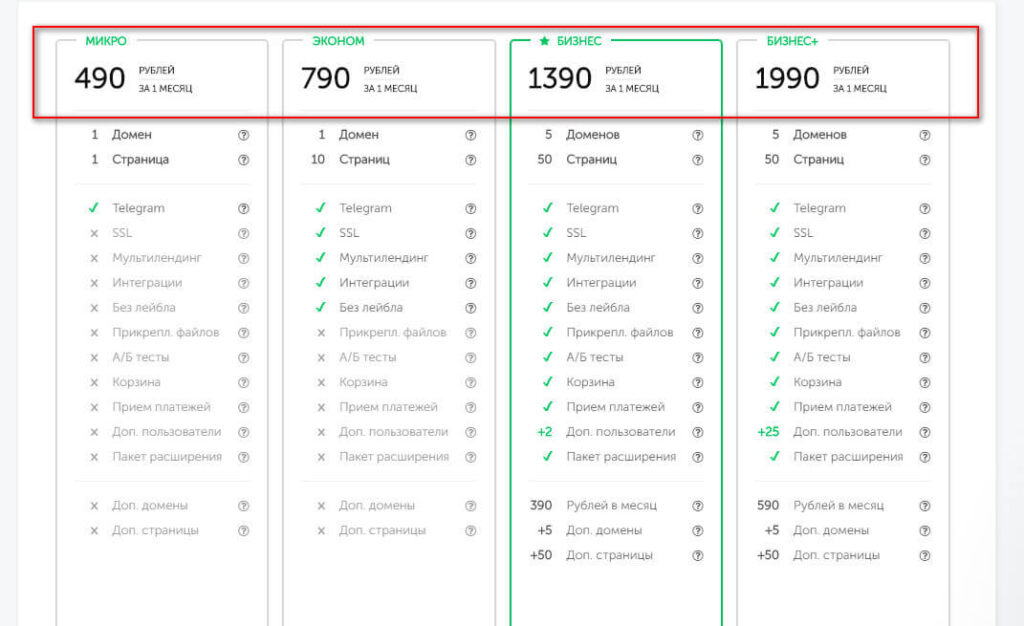Click the Эконом plan name

coord(338,41)
